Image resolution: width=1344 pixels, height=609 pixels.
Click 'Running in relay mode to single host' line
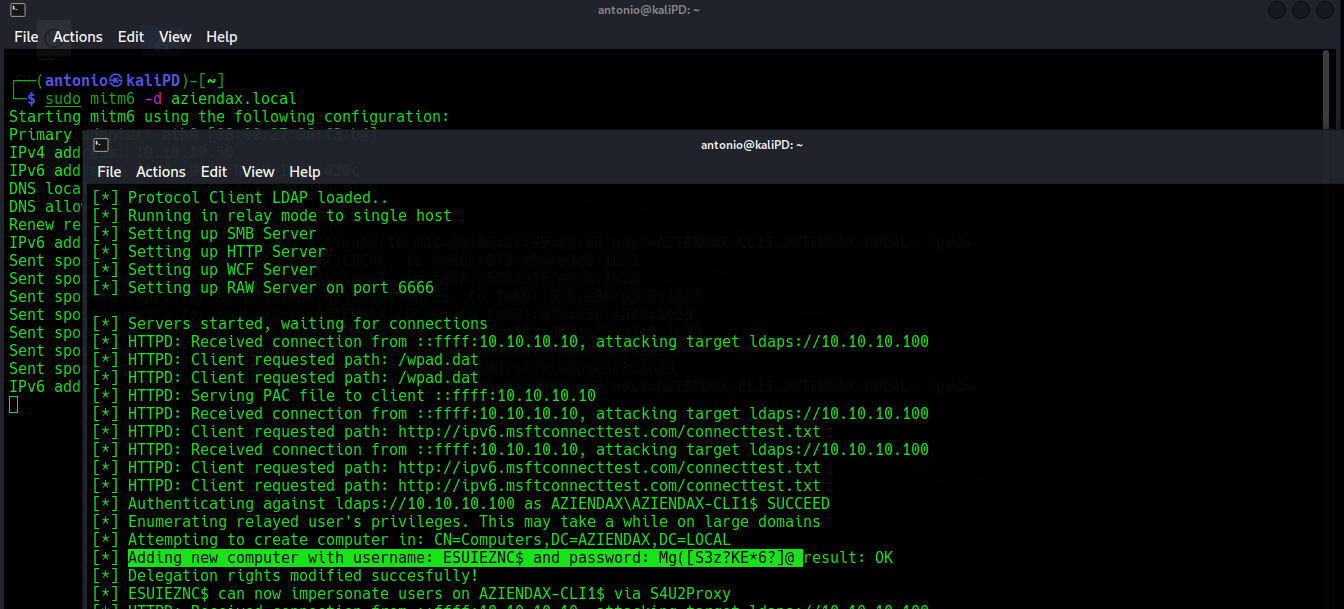point(272,216)
